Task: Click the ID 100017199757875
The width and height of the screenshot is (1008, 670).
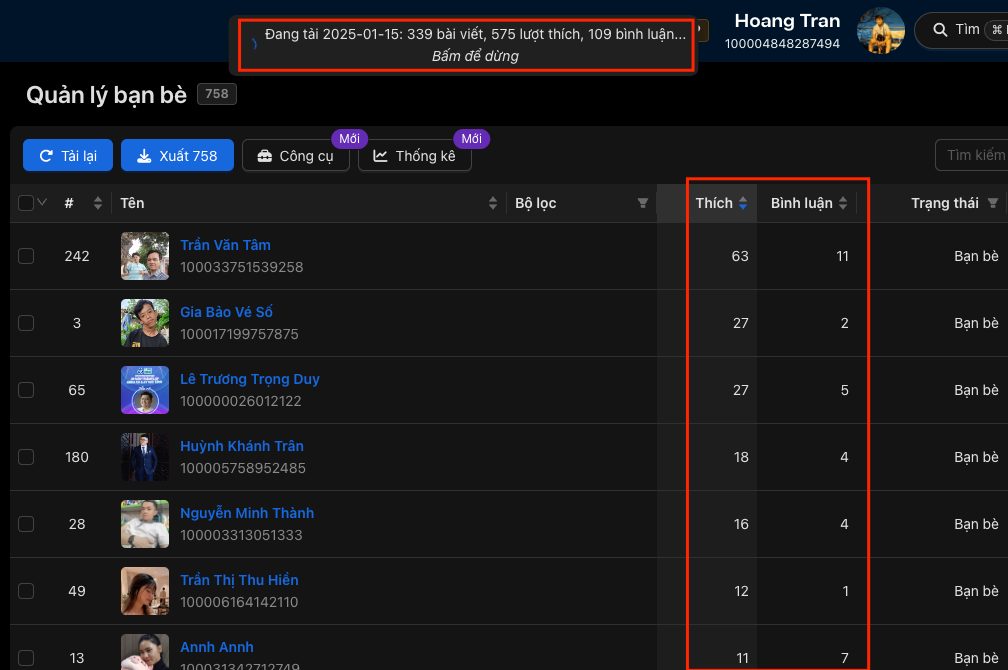Action: (x=239, y=334)
